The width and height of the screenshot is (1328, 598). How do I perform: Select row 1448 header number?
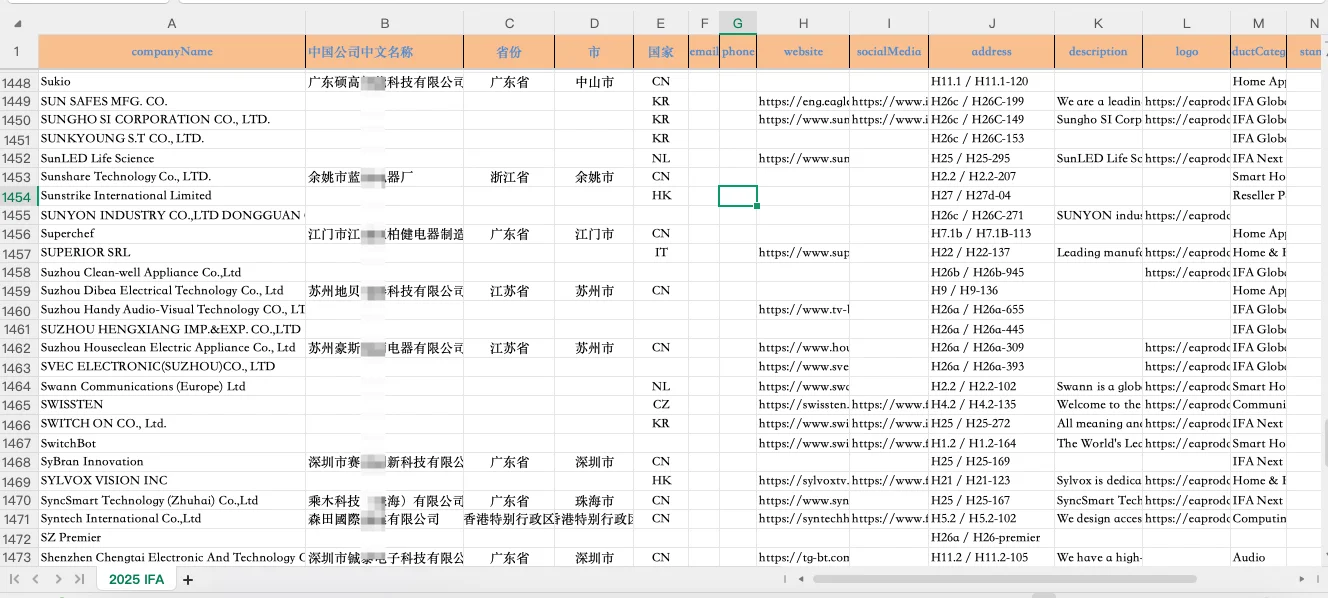tap(18, 83)
